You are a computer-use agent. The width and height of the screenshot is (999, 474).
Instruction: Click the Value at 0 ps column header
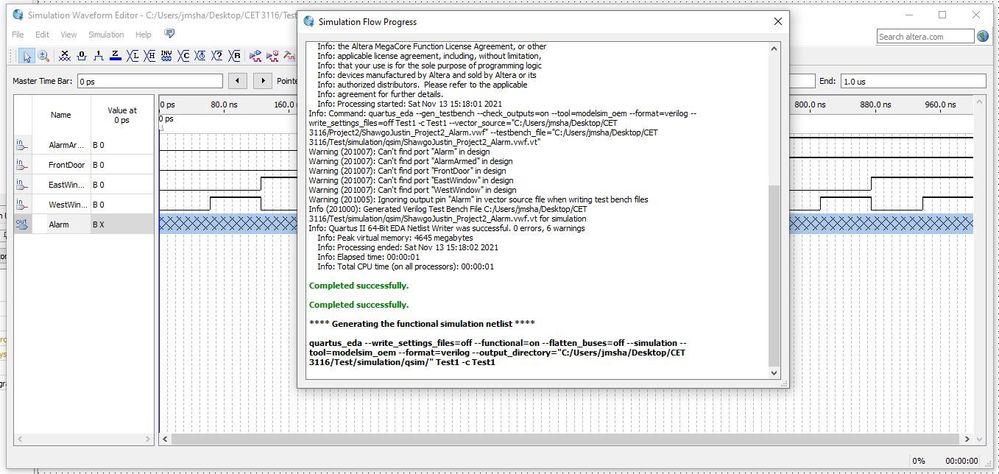click(122, 115)
